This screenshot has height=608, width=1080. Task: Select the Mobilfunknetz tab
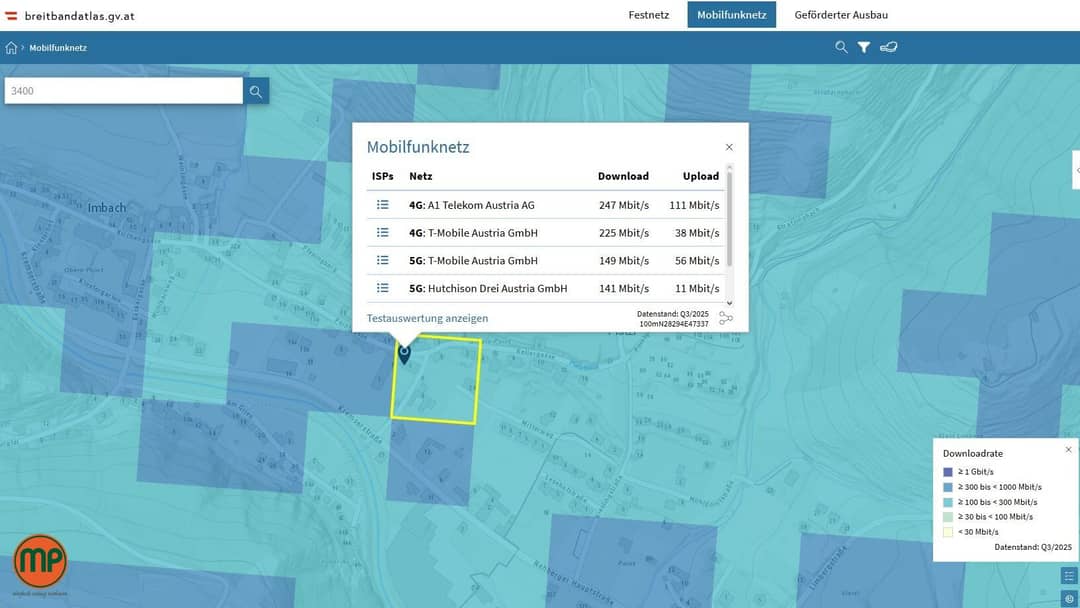click(x=731, y=14)
